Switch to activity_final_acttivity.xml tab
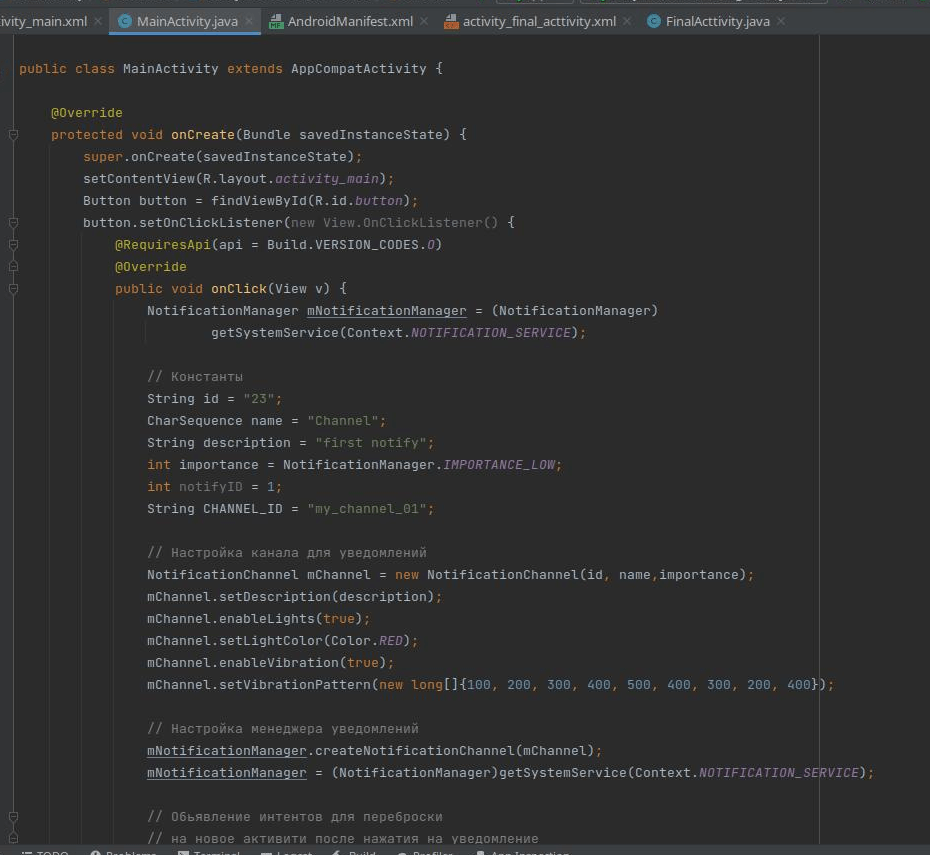Screen dimensions: 930x855 click(x=539, y=21)
